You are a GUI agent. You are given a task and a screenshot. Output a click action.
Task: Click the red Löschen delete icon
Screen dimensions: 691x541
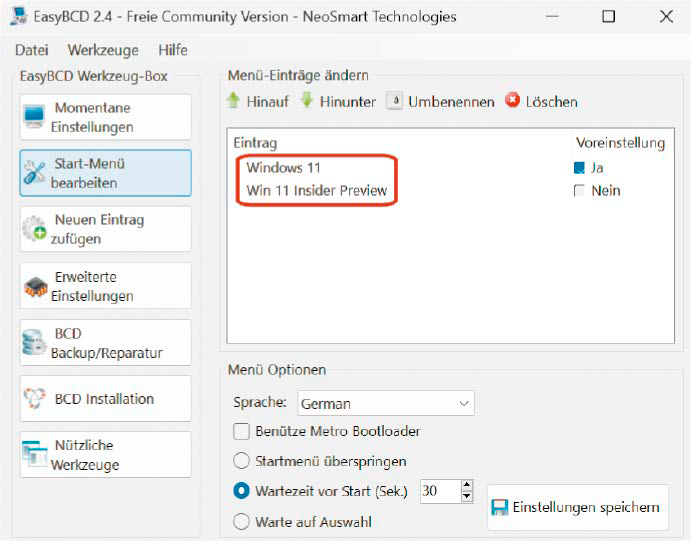(x=512, y=100)
